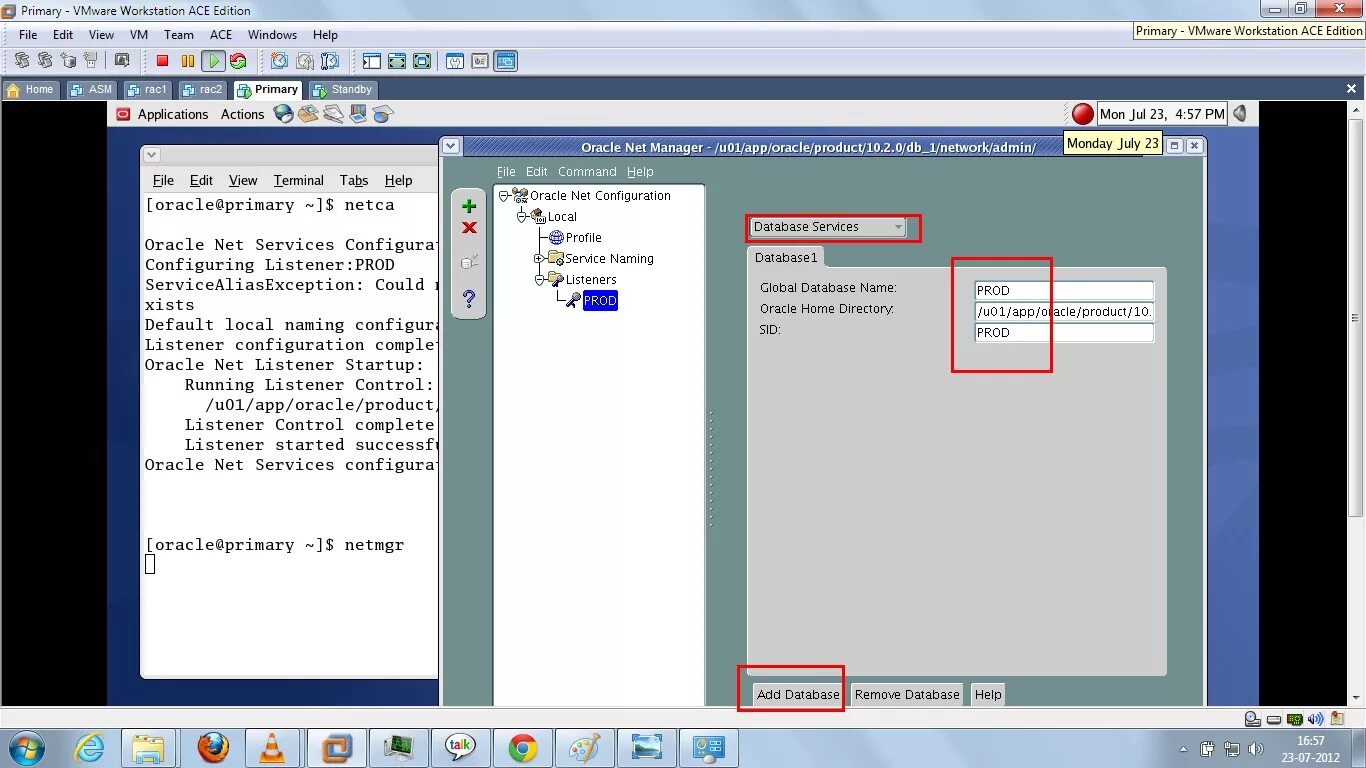Open the Actions menu in GNOME panel

point(242,114)
